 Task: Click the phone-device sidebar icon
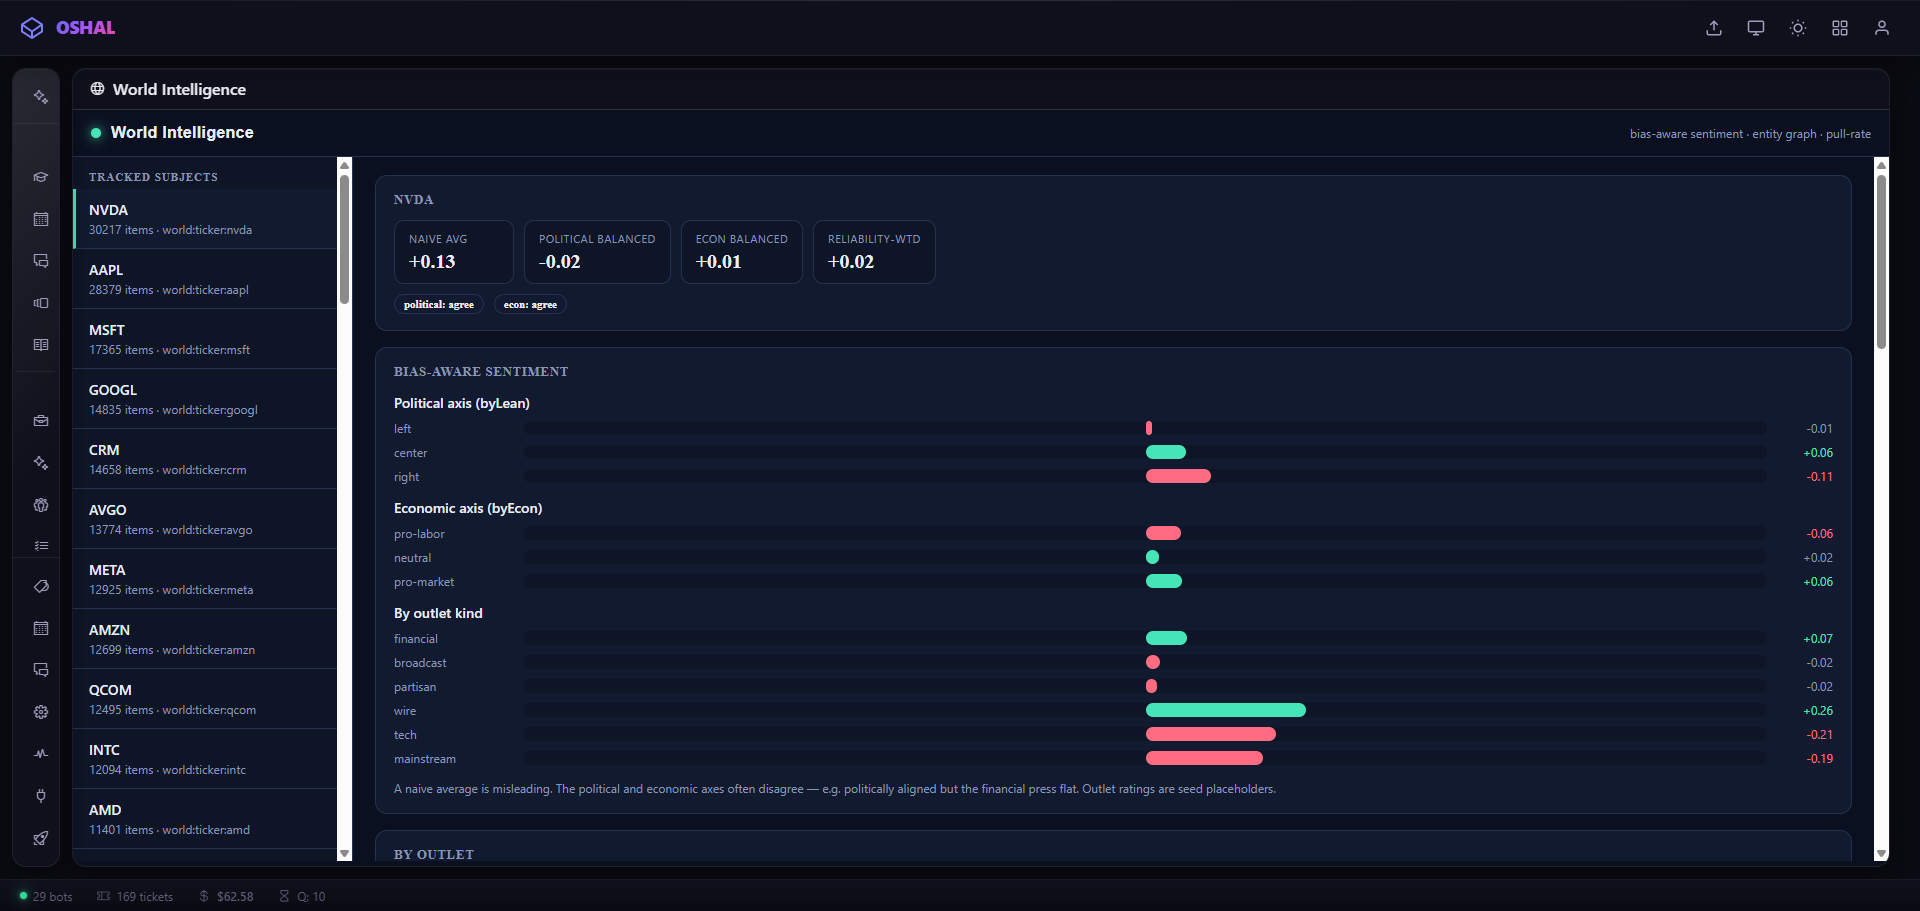point(41,303)
